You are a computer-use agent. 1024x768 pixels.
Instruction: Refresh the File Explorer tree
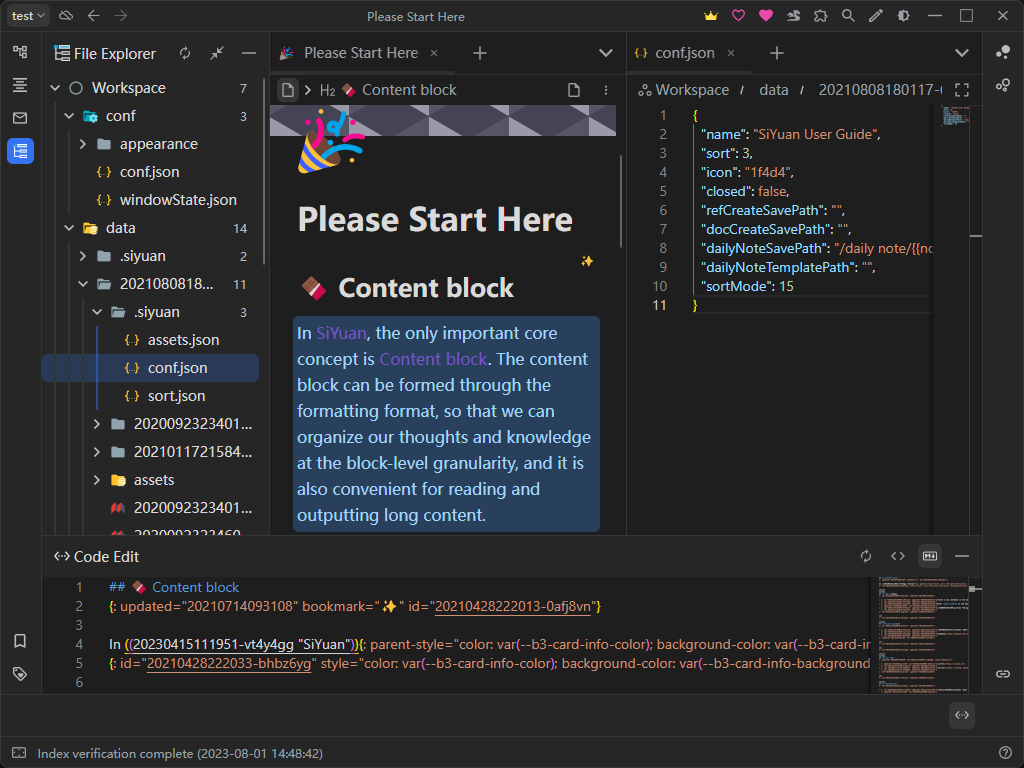point(185,53)
